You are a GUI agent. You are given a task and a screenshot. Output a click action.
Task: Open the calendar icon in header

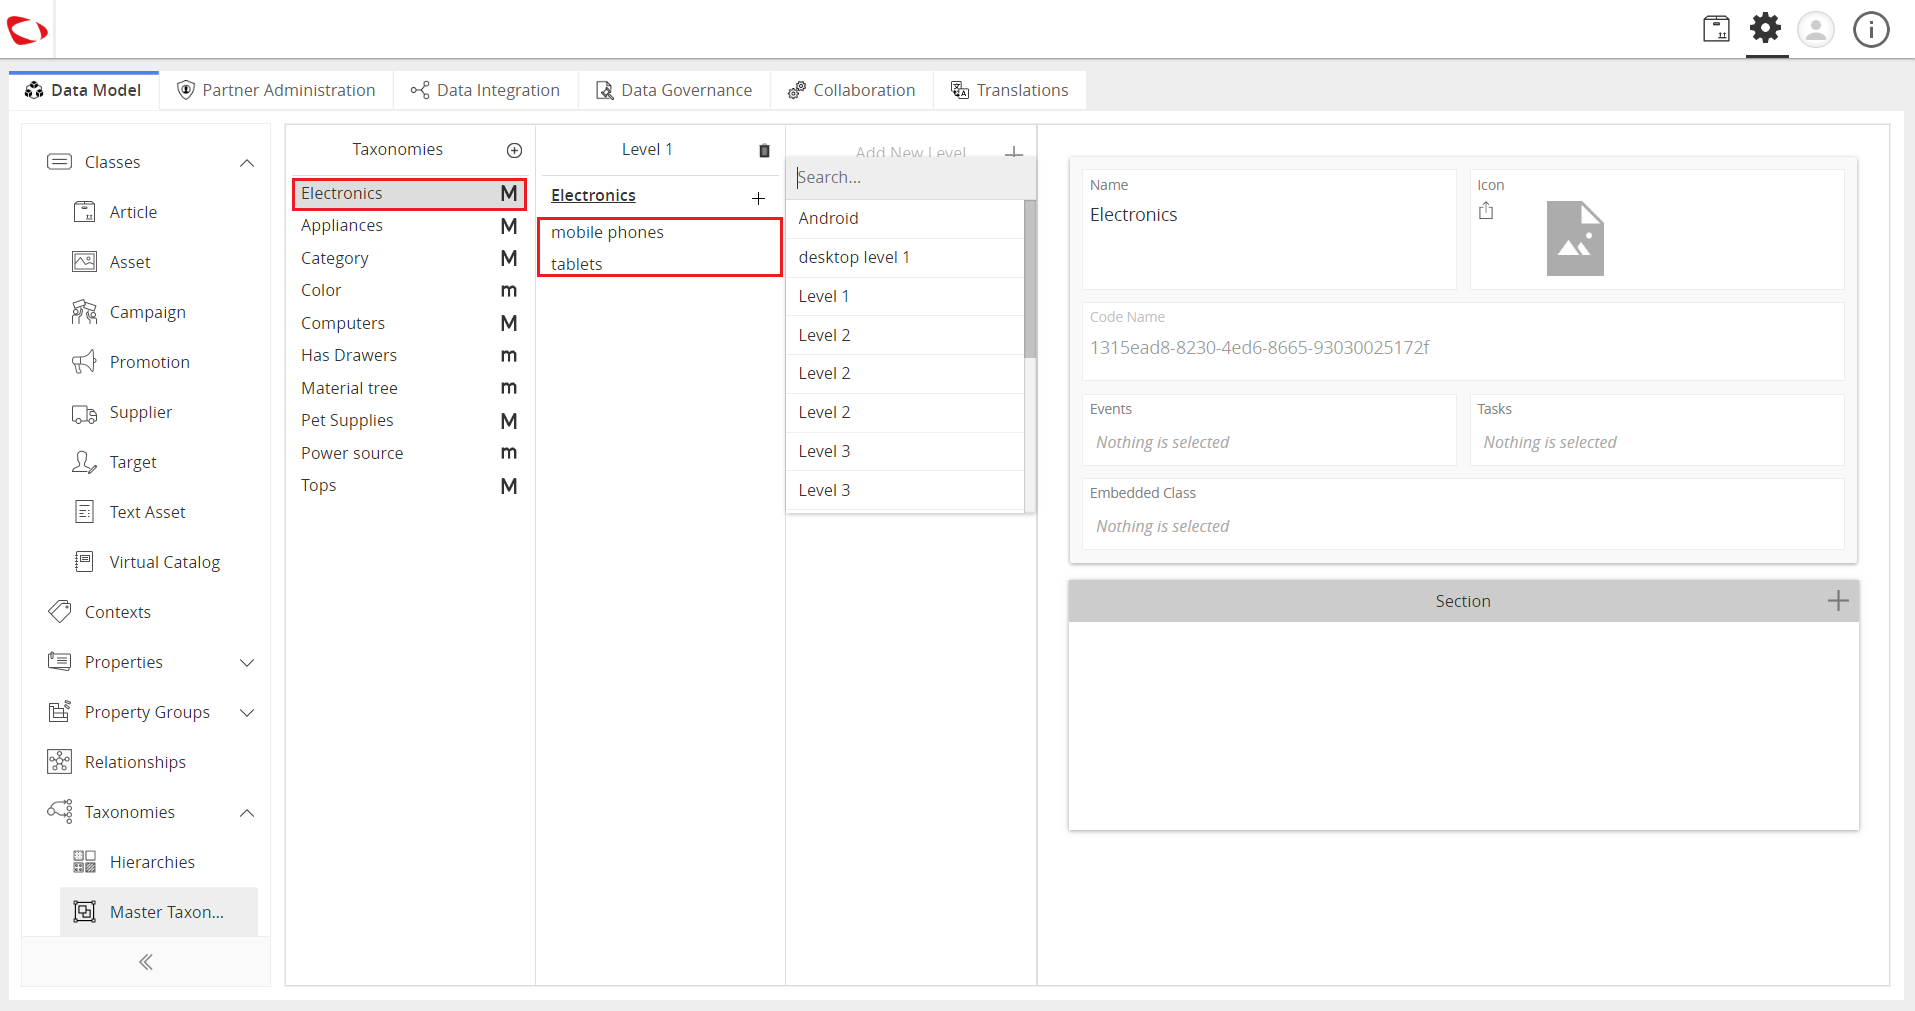(x=1716, y=29)
